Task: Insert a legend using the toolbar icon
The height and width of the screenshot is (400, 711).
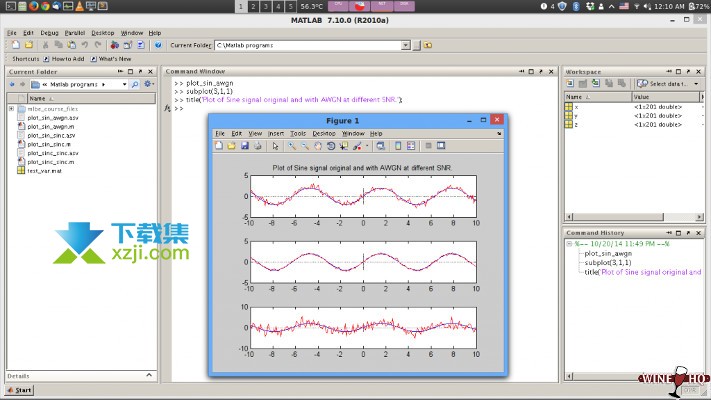Action: tap(411, 146)
